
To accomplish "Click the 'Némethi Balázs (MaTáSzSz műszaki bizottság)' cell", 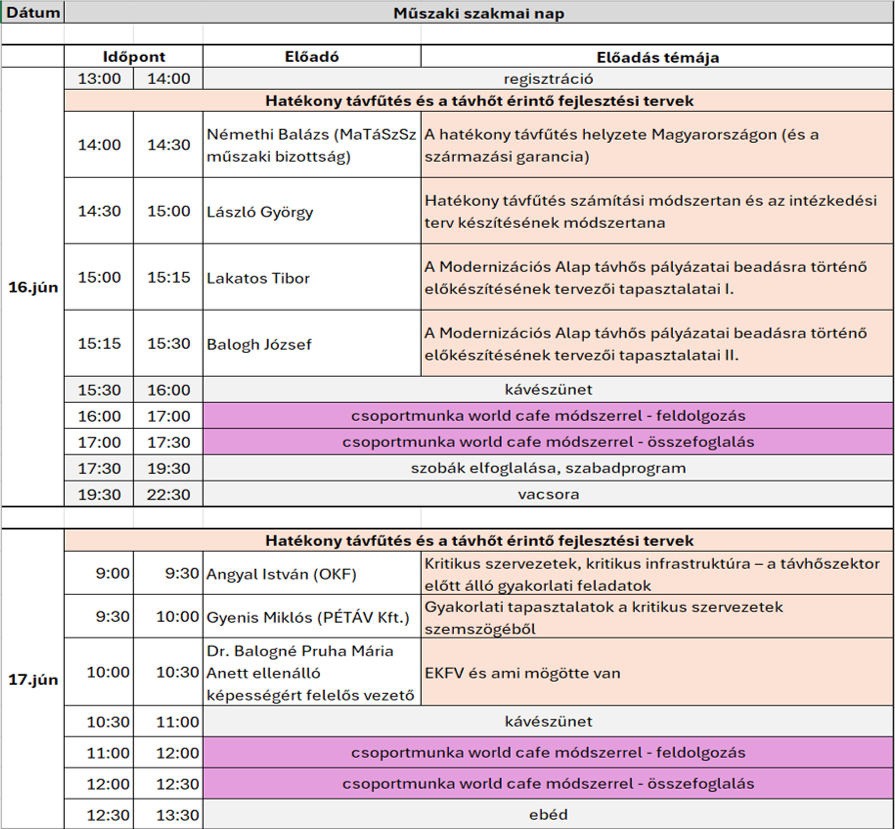I will tap(312, 145).
